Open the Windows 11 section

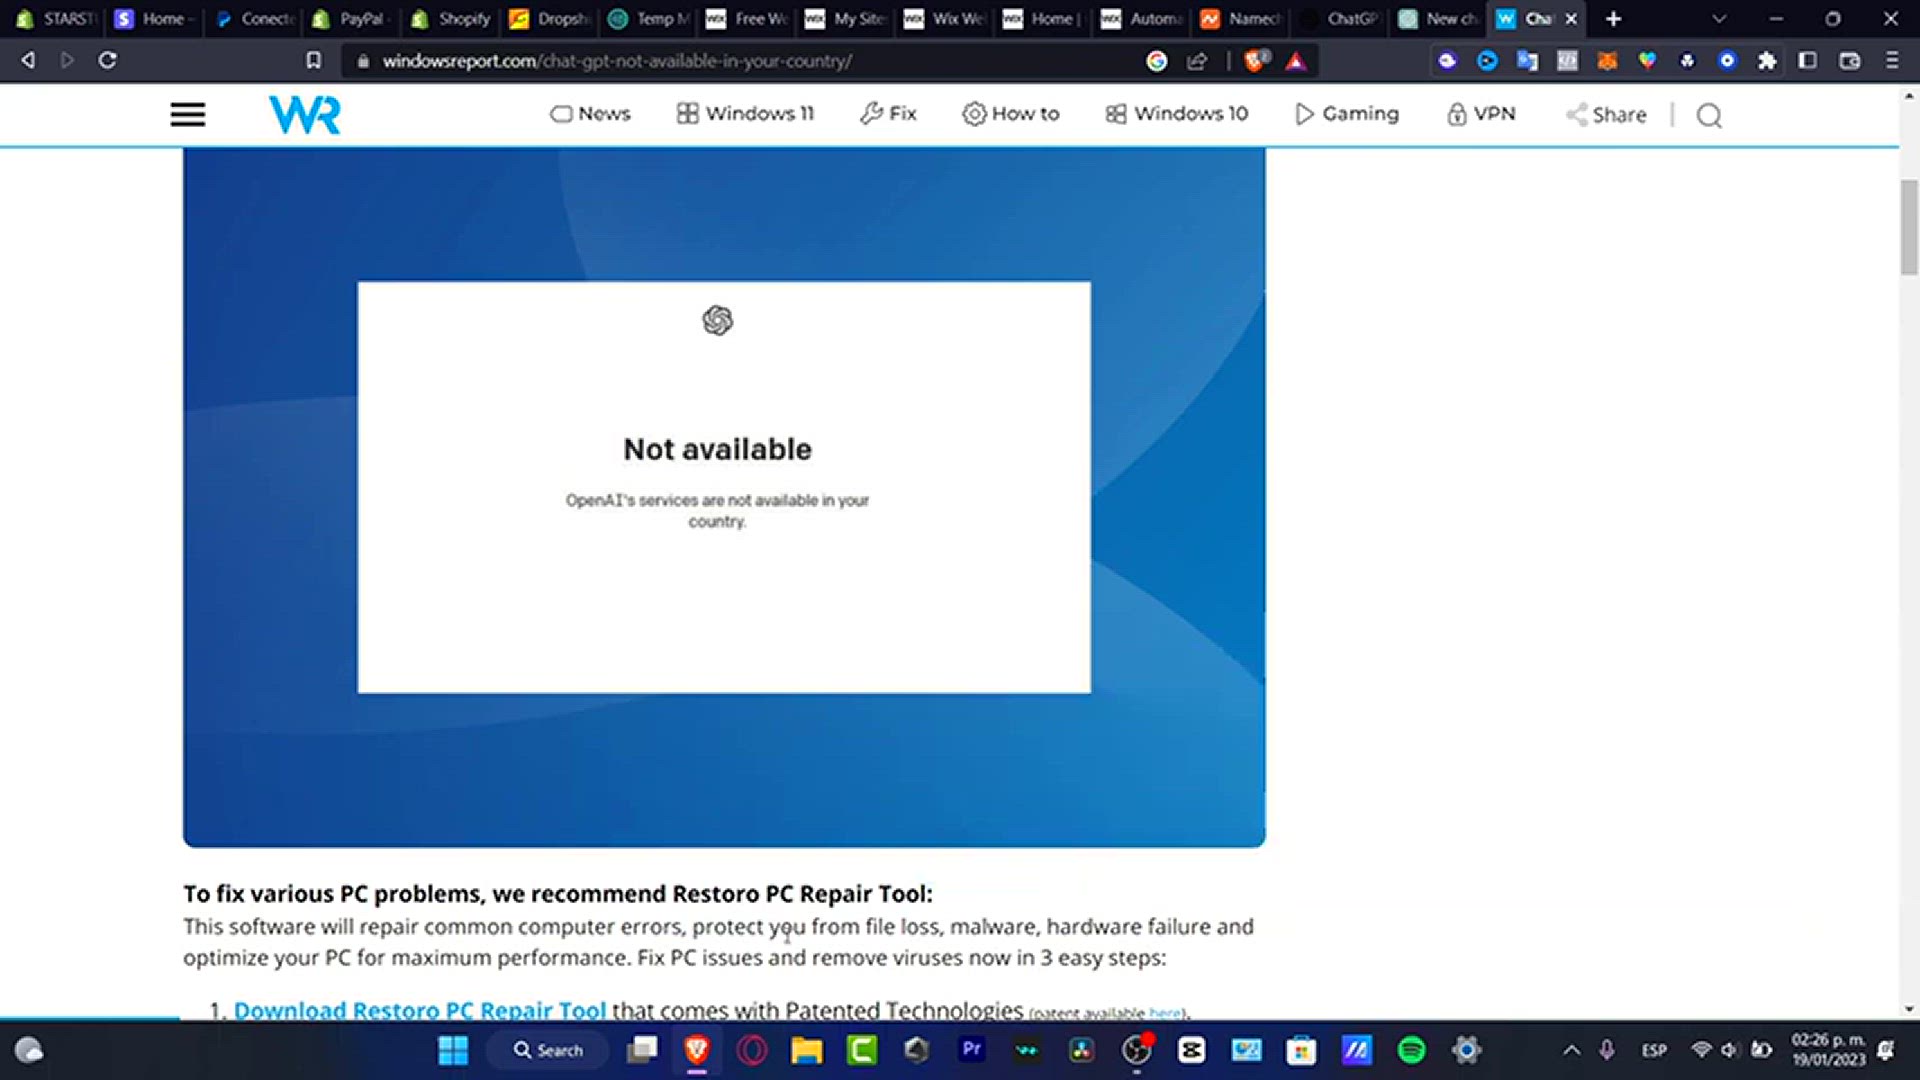tap(745, 114)
